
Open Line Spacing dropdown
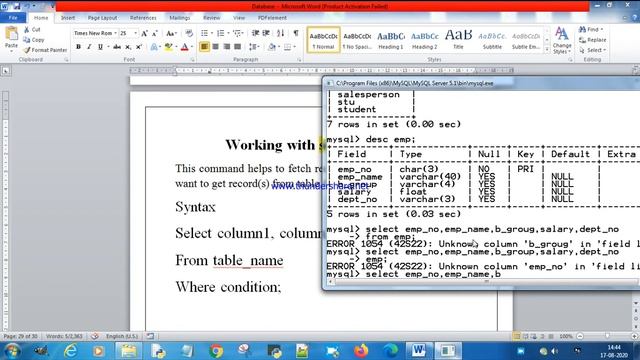253,47
